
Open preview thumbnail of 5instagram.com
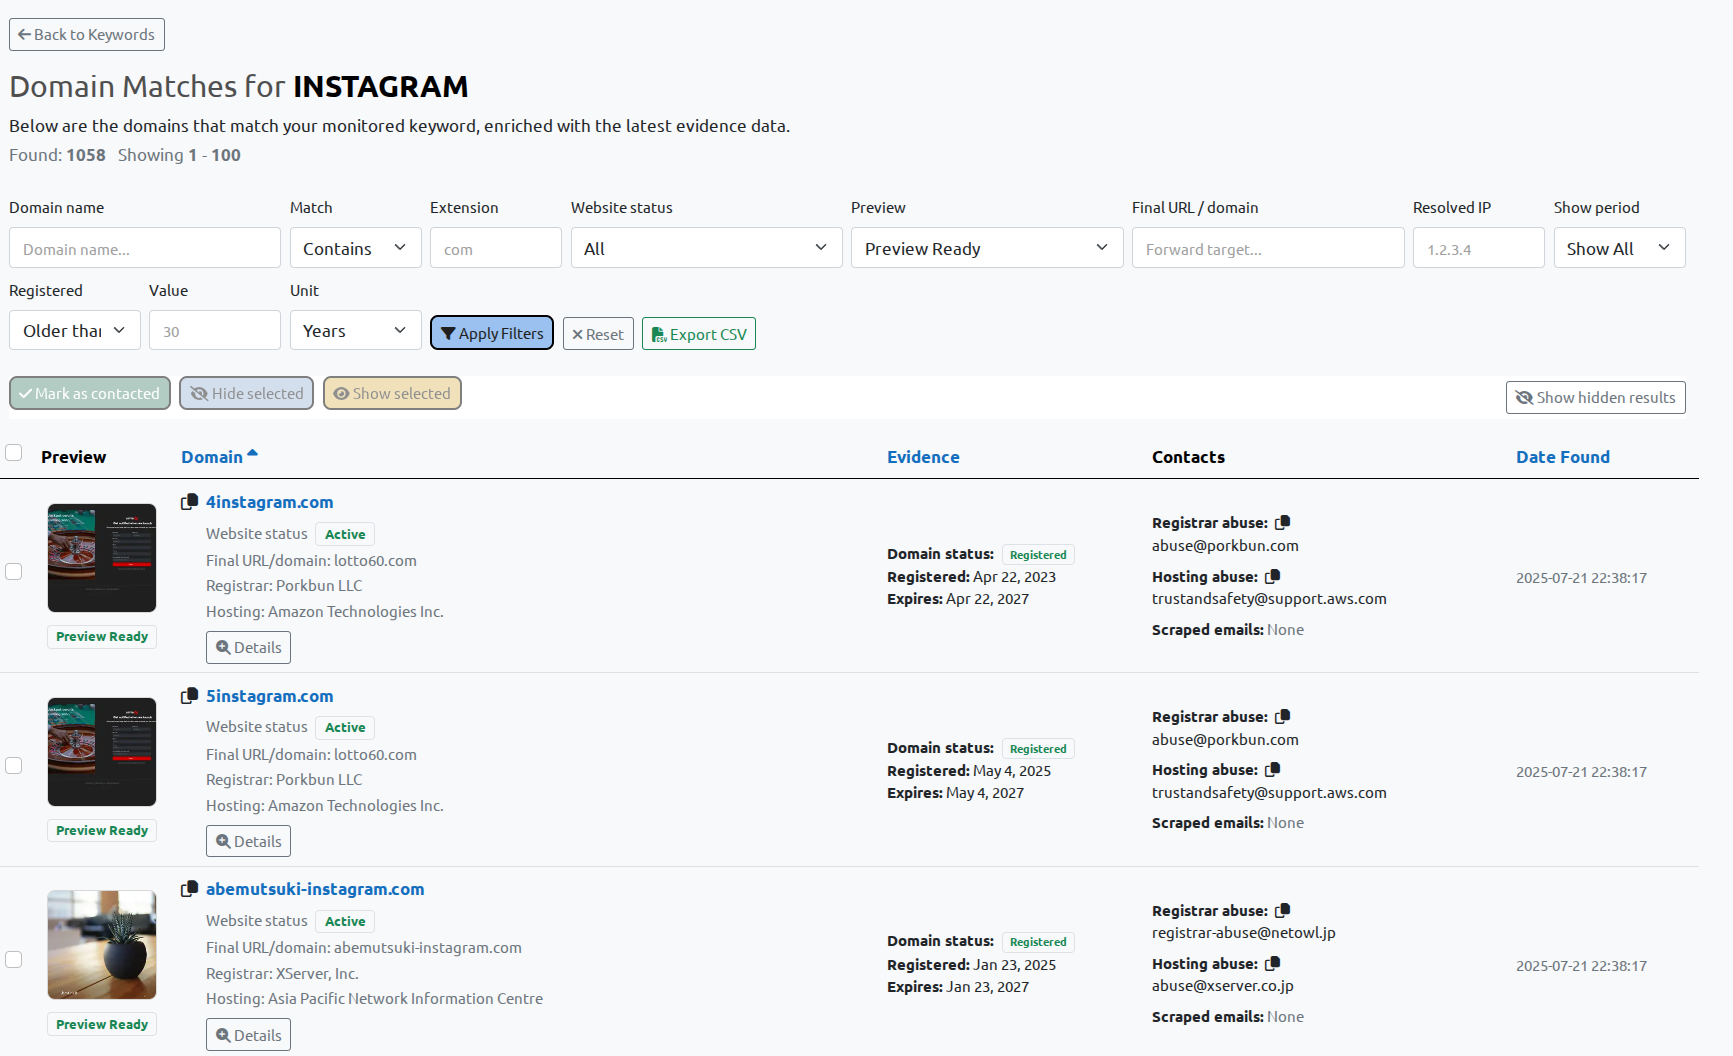(x=102, y=752)
